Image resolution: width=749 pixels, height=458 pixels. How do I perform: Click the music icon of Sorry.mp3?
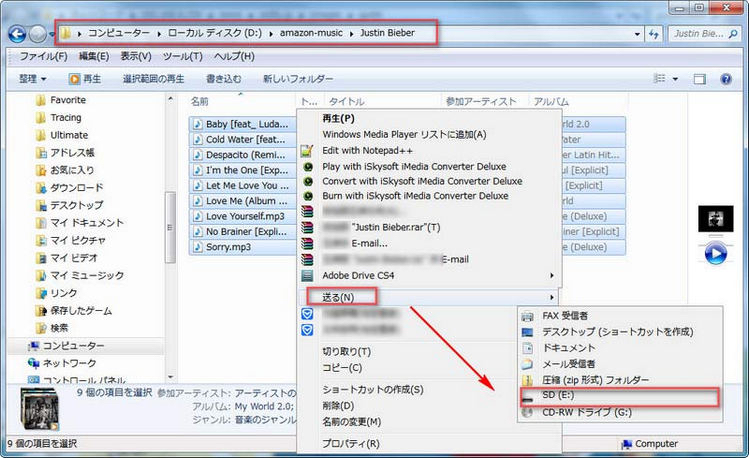click(x=197, y=247)
